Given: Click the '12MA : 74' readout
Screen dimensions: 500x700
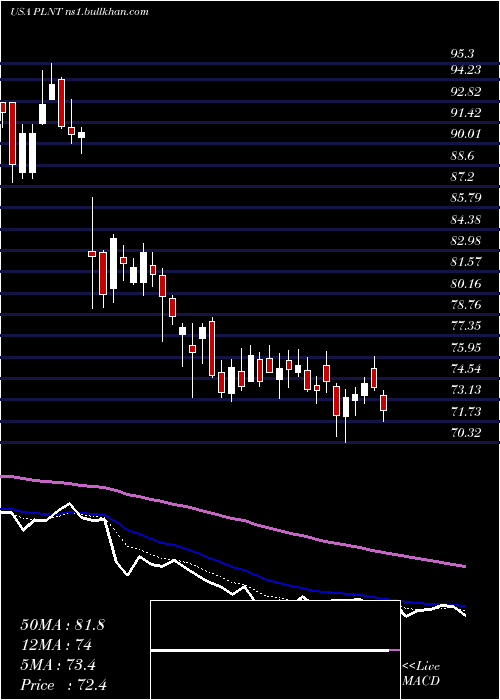Looking at the screenshot, I should [x=56, y=645].
